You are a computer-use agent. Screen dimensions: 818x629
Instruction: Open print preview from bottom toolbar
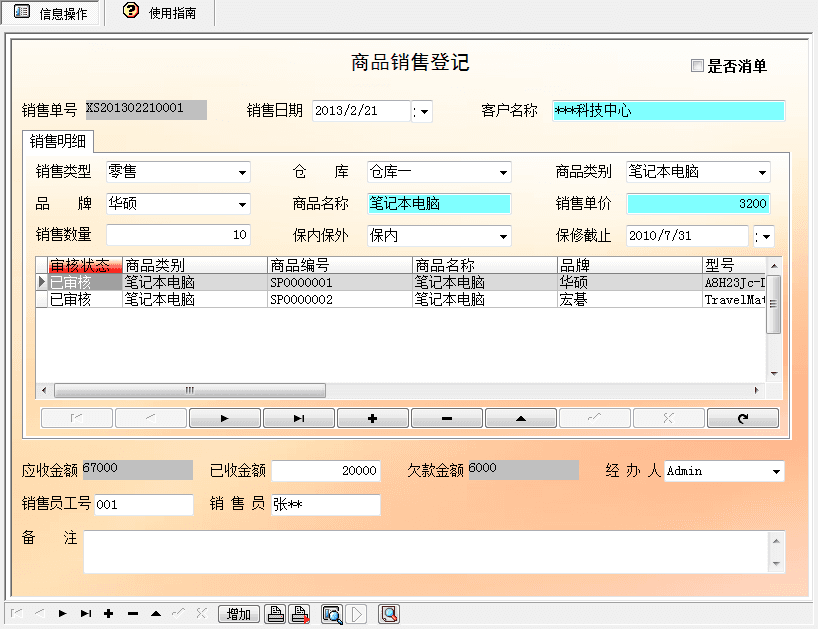pyautogui.click(x=332, y=614)
